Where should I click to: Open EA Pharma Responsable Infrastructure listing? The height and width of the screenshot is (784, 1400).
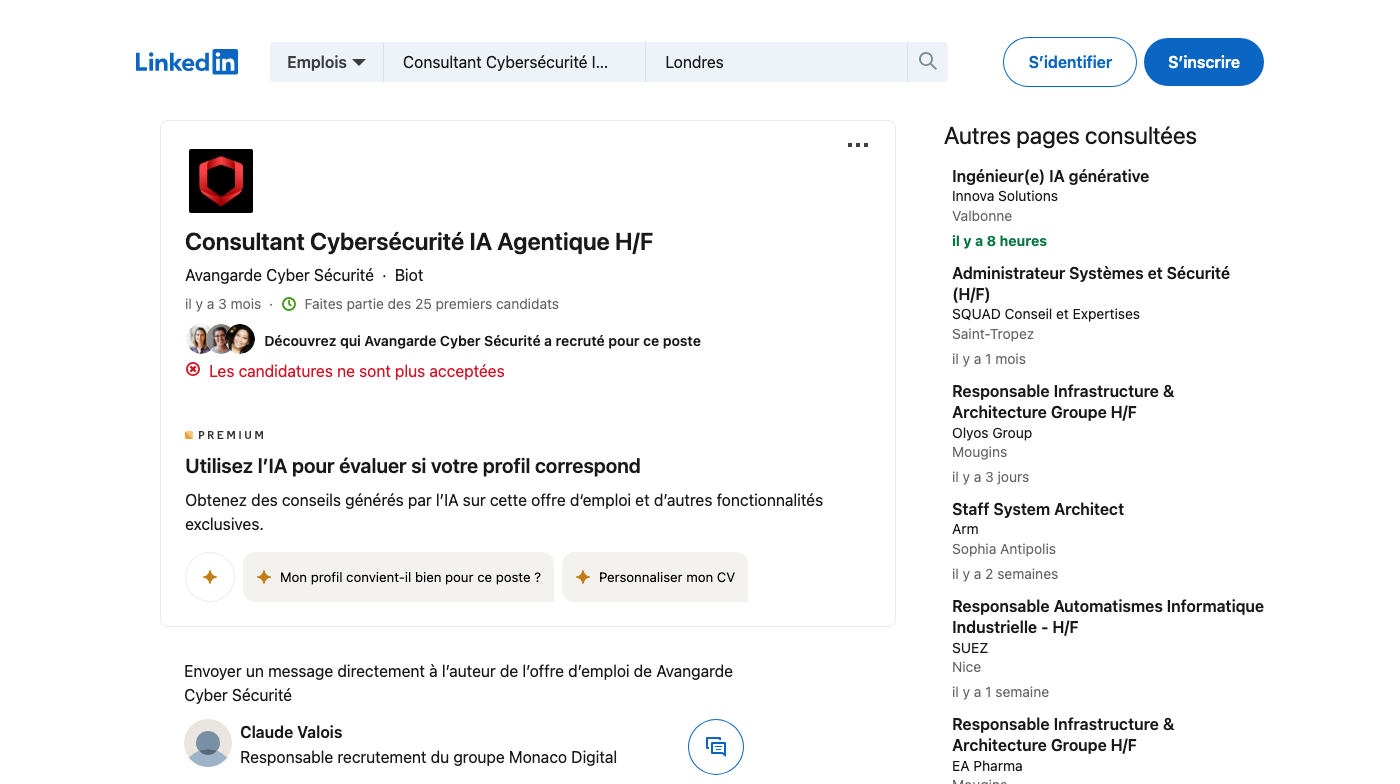pos(1063,734)
